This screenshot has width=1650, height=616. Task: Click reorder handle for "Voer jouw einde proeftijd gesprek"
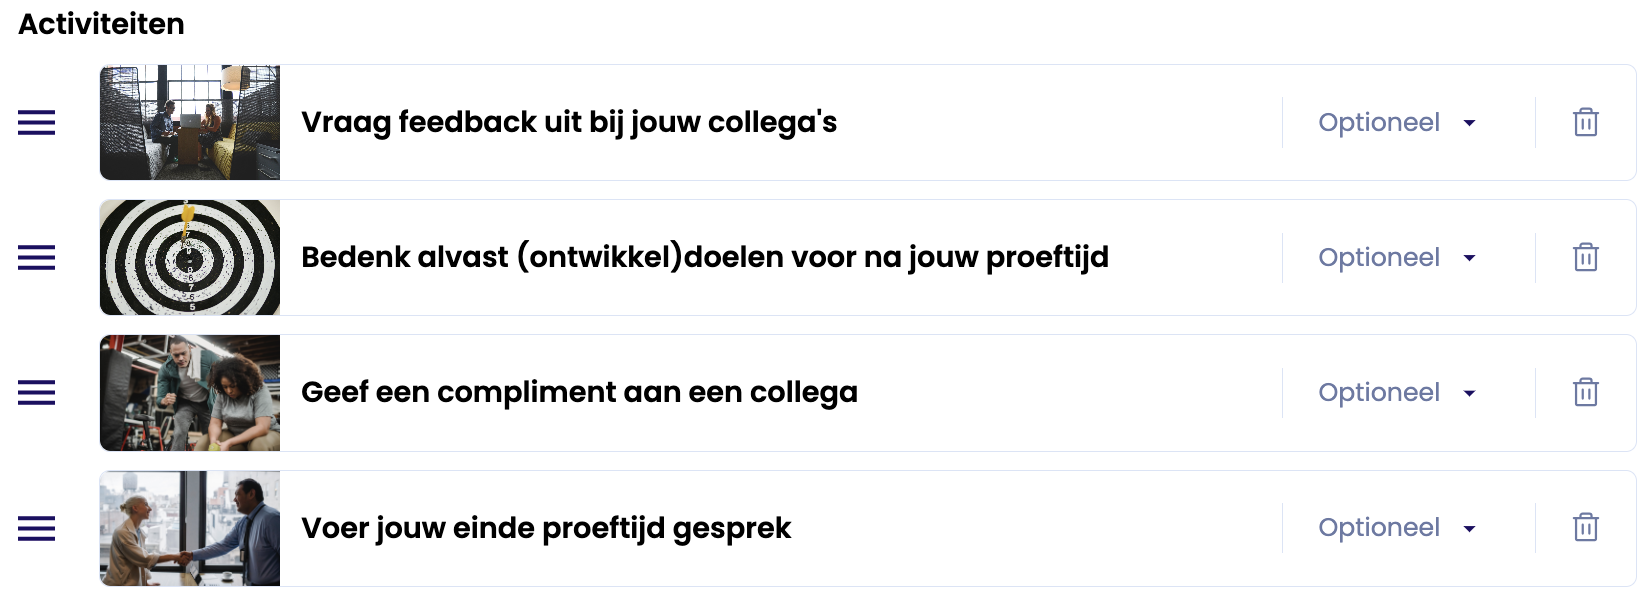[x=37, y=527]
